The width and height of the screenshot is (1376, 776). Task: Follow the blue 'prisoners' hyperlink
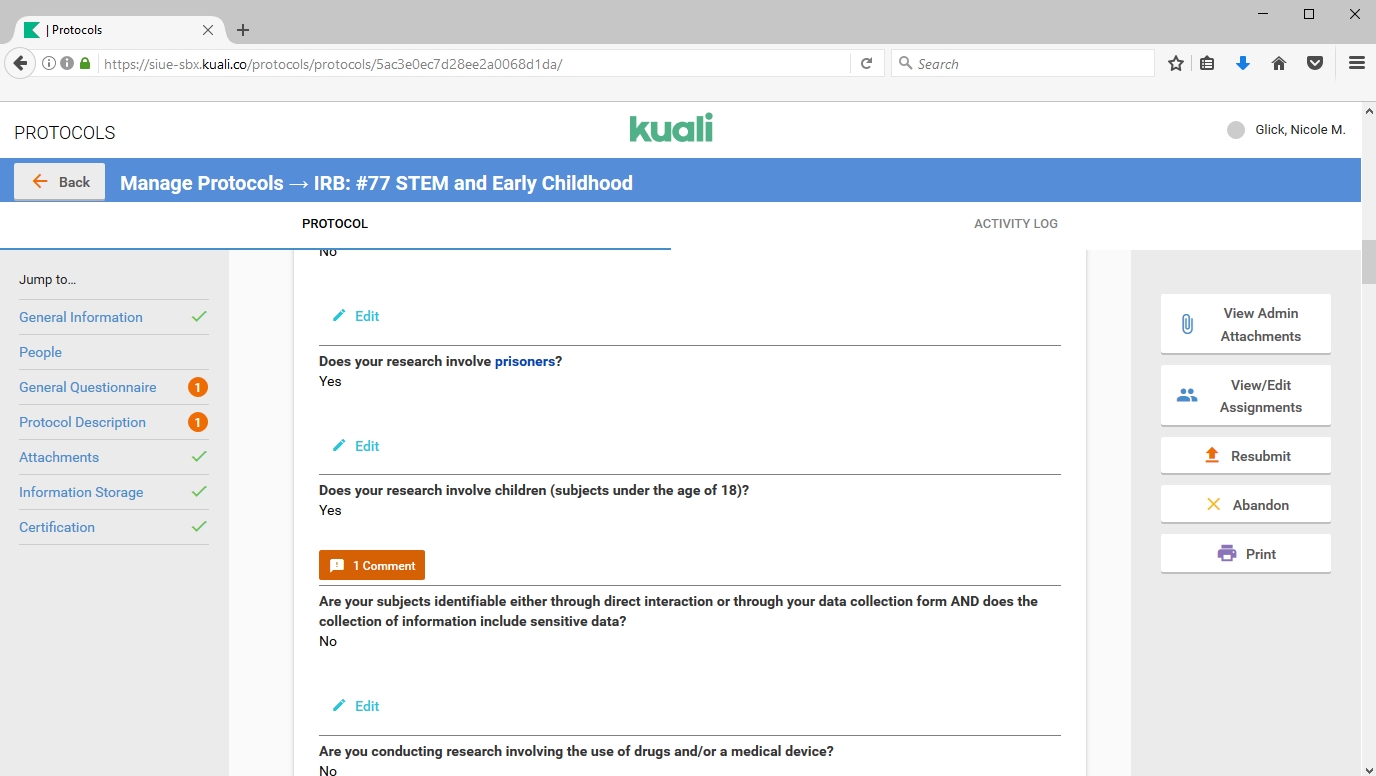[x=524, y=361]
